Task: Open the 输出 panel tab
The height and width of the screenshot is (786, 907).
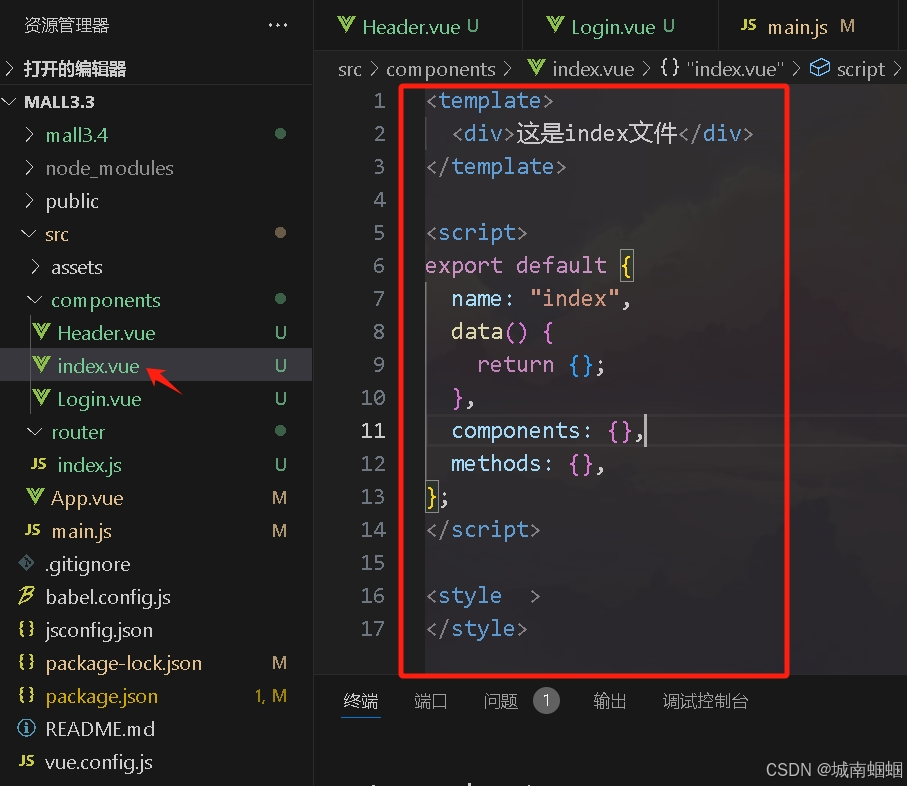Action: [x=610, y=701]
